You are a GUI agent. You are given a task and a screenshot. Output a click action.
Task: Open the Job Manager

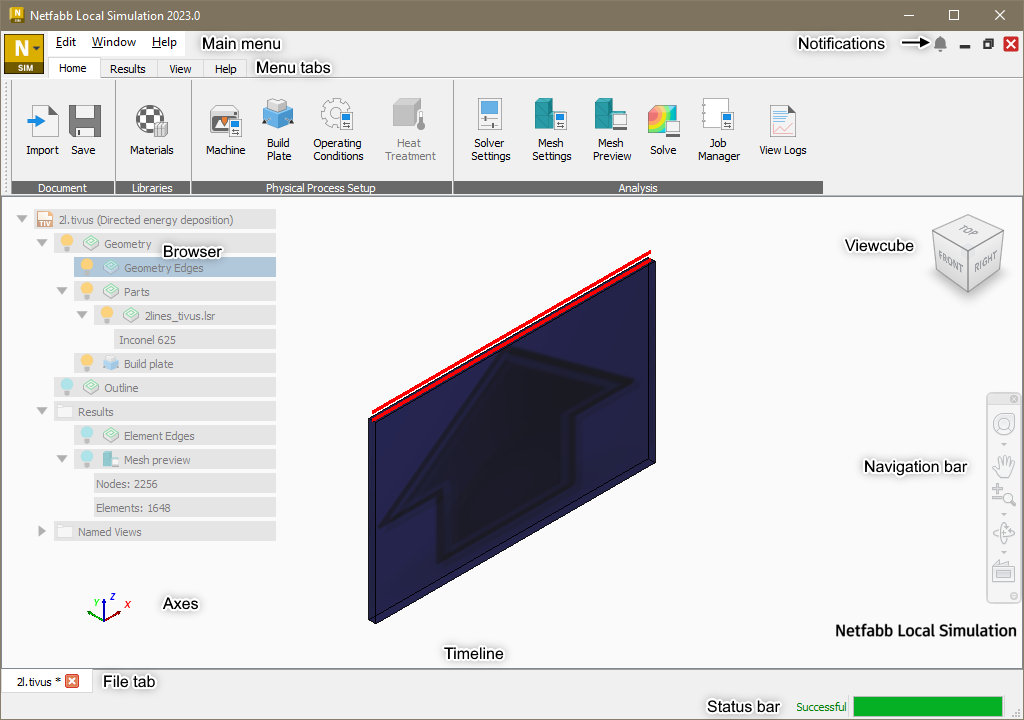pos(718,114)
